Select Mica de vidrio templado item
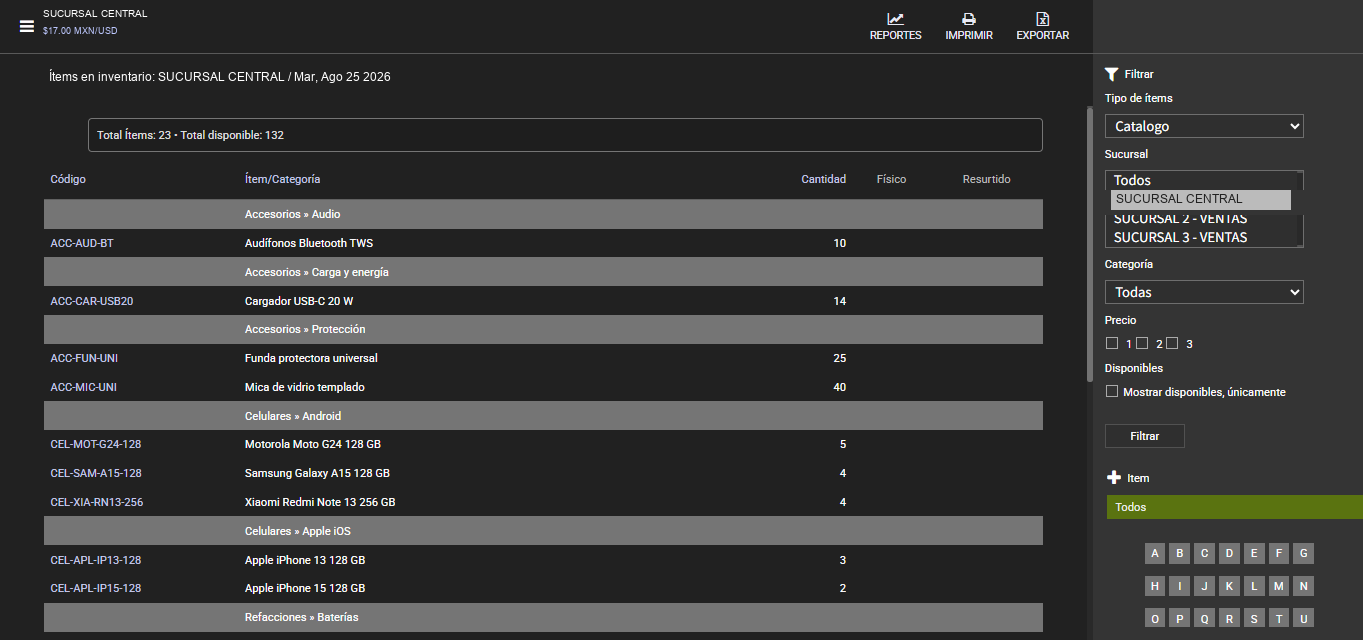Viewport: 1363px width, 640px height. 305,387
